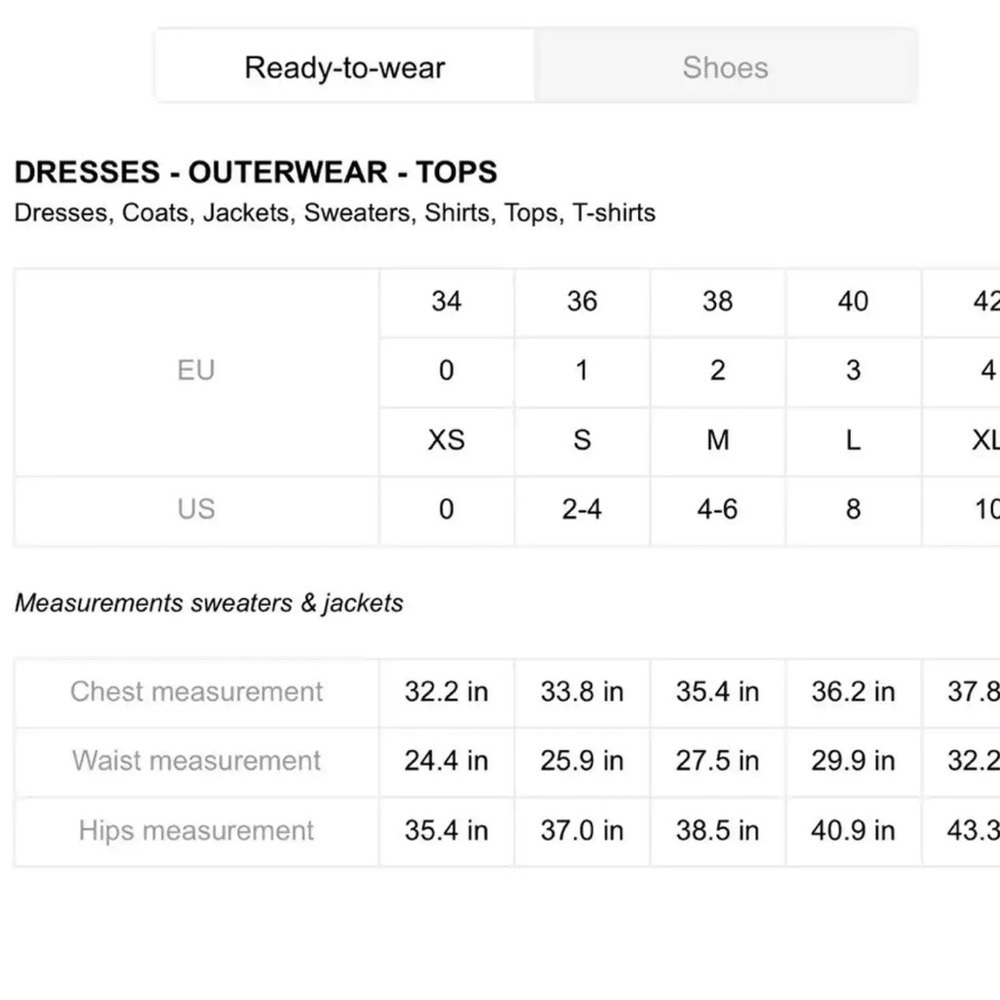Viewport: 1000px width, 1000px height.
Task: Select EU size 34 cell
Action: tap(446, 302)
